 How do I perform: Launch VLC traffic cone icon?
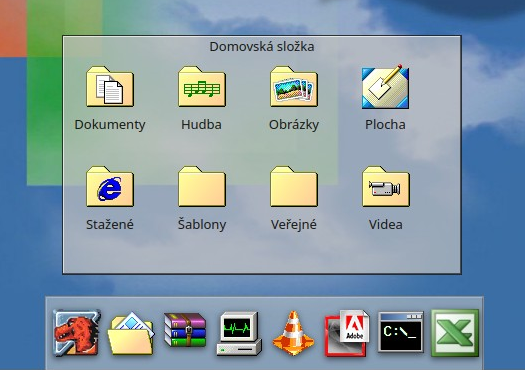pos(293,333)
